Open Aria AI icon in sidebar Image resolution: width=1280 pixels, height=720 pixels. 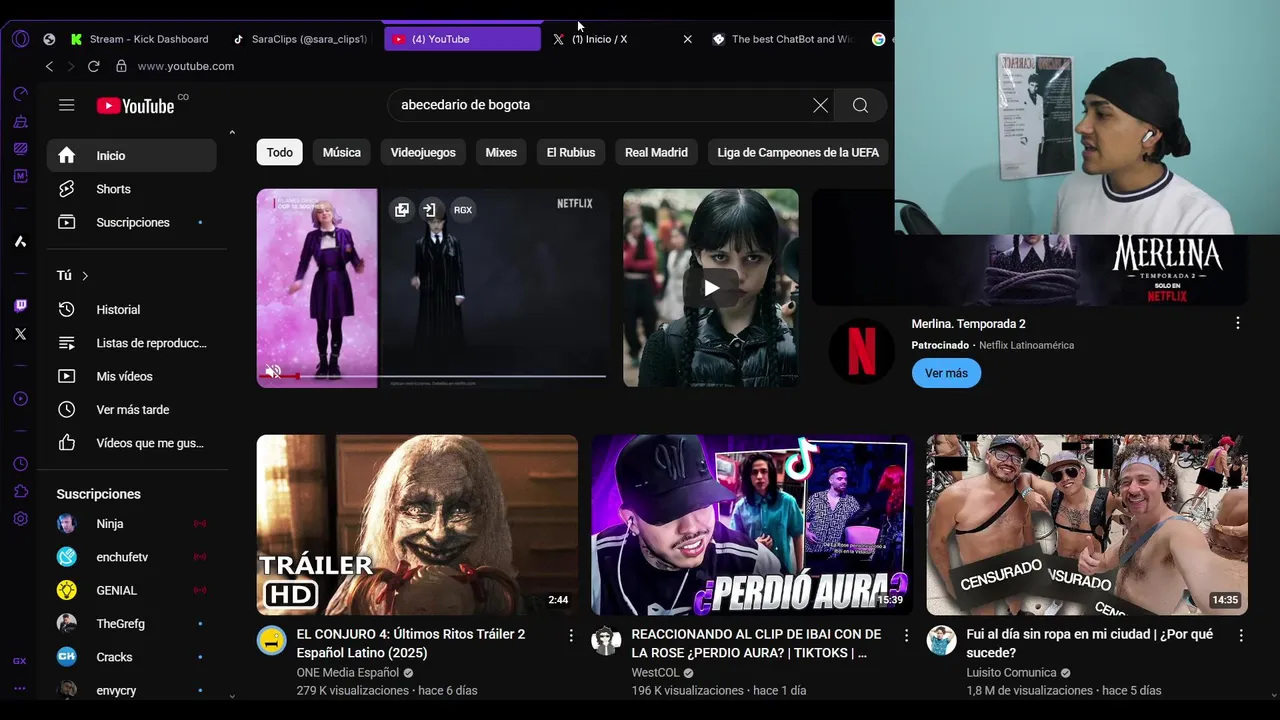pyautogui.click(x=20, y=241)
